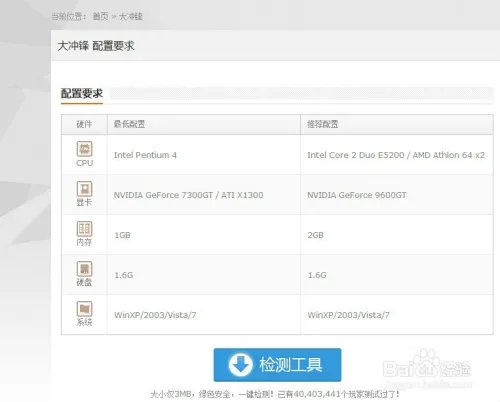Click the 大冲锋 配置要求 page heading
This screenshot has height=402, width=500.
[x=96, y=46]
